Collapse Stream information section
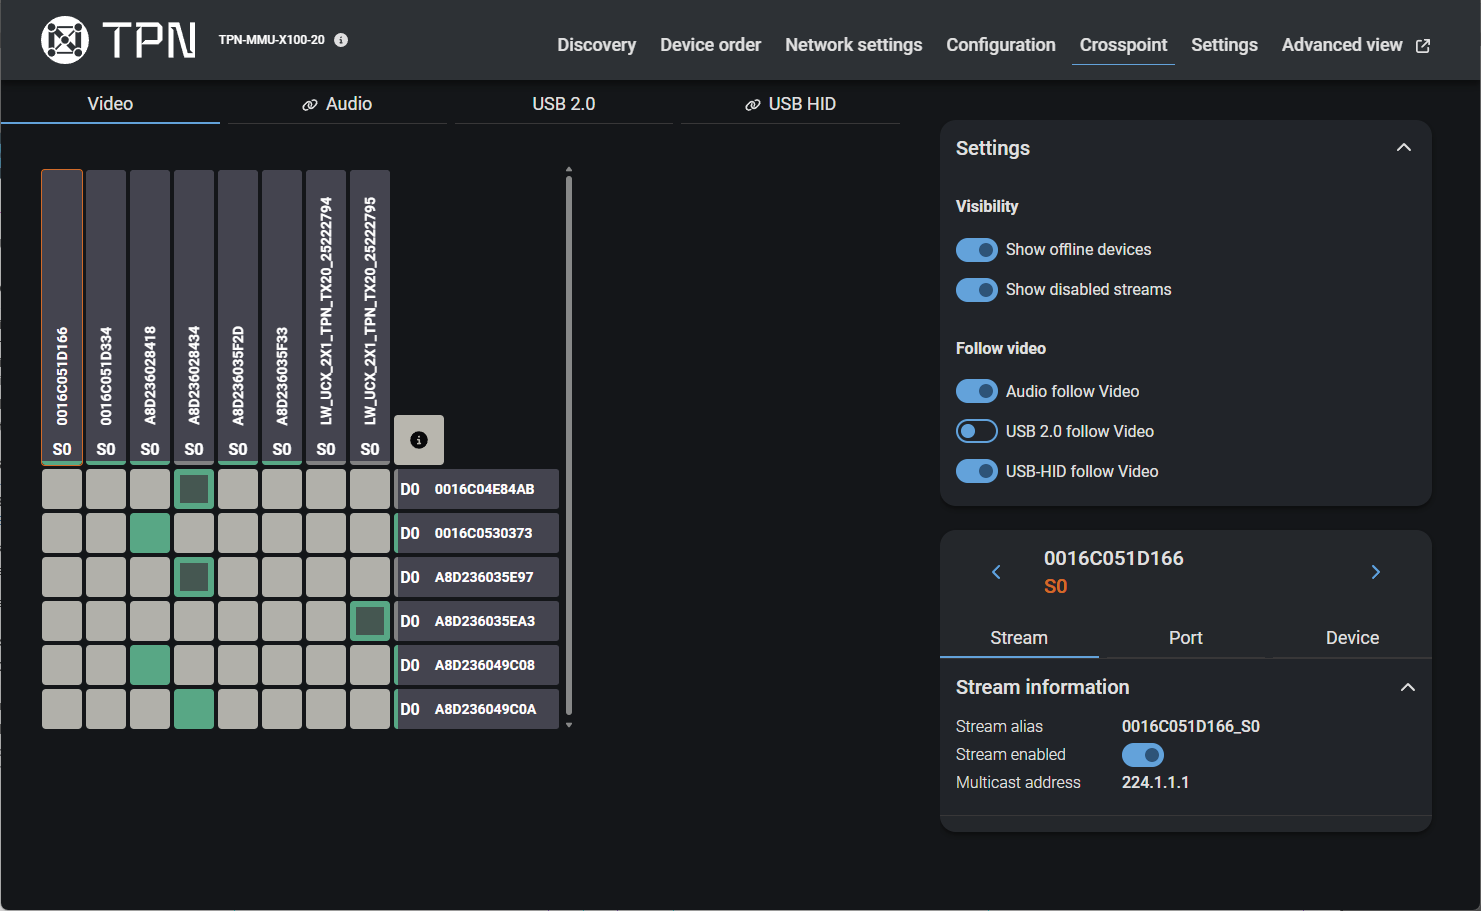1481x911 pixels. [1408, 687]
